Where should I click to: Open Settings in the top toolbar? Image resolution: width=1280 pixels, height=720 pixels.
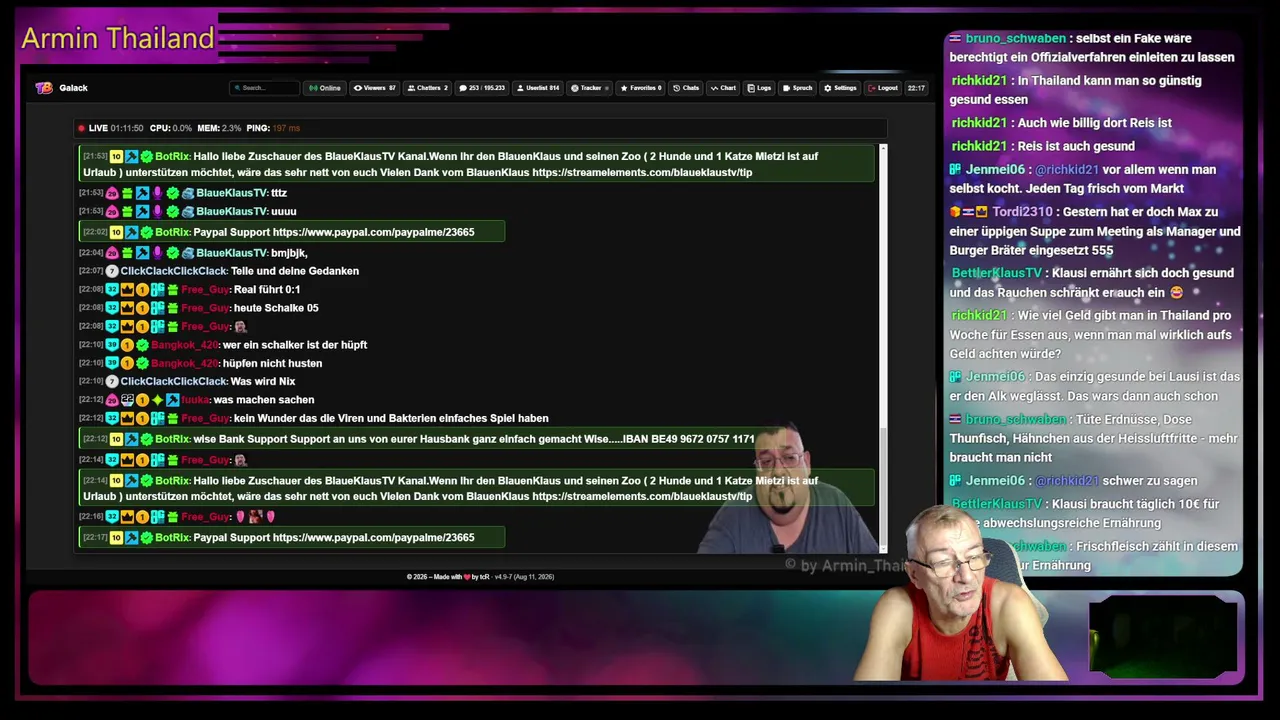(841, 88)
